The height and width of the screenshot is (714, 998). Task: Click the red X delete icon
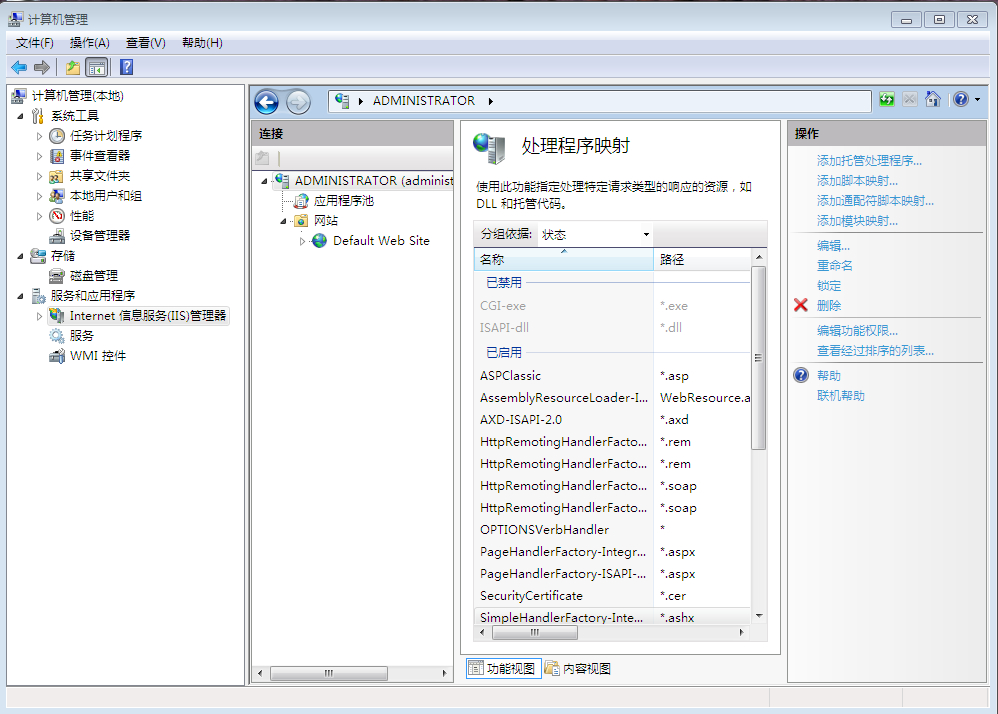point(801,305)
